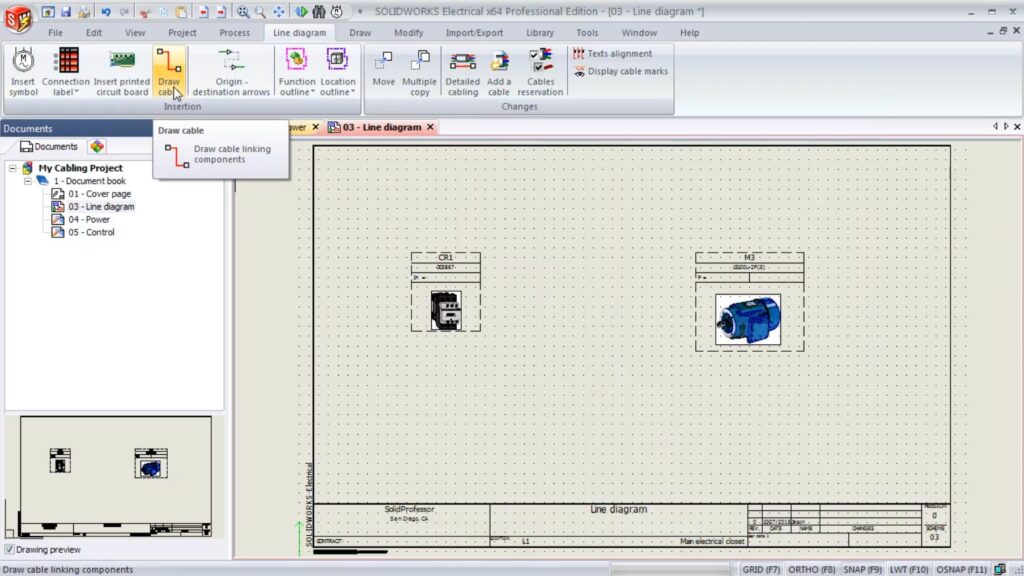
Task: Click the Redo arrow icon
Action: [x=124, y=12]
